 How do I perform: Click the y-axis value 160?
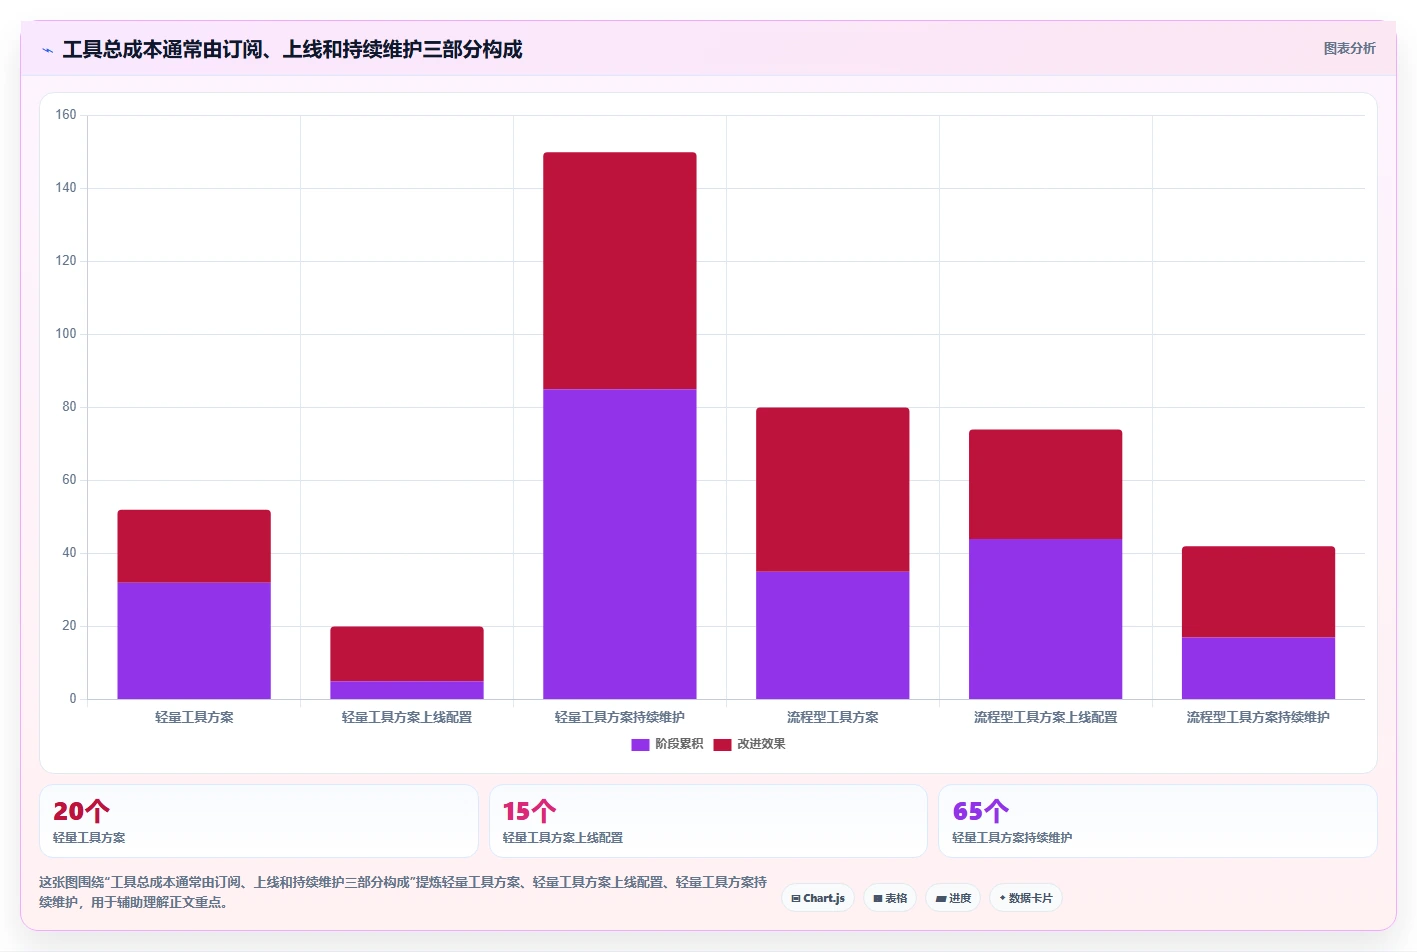coord(66,115)
